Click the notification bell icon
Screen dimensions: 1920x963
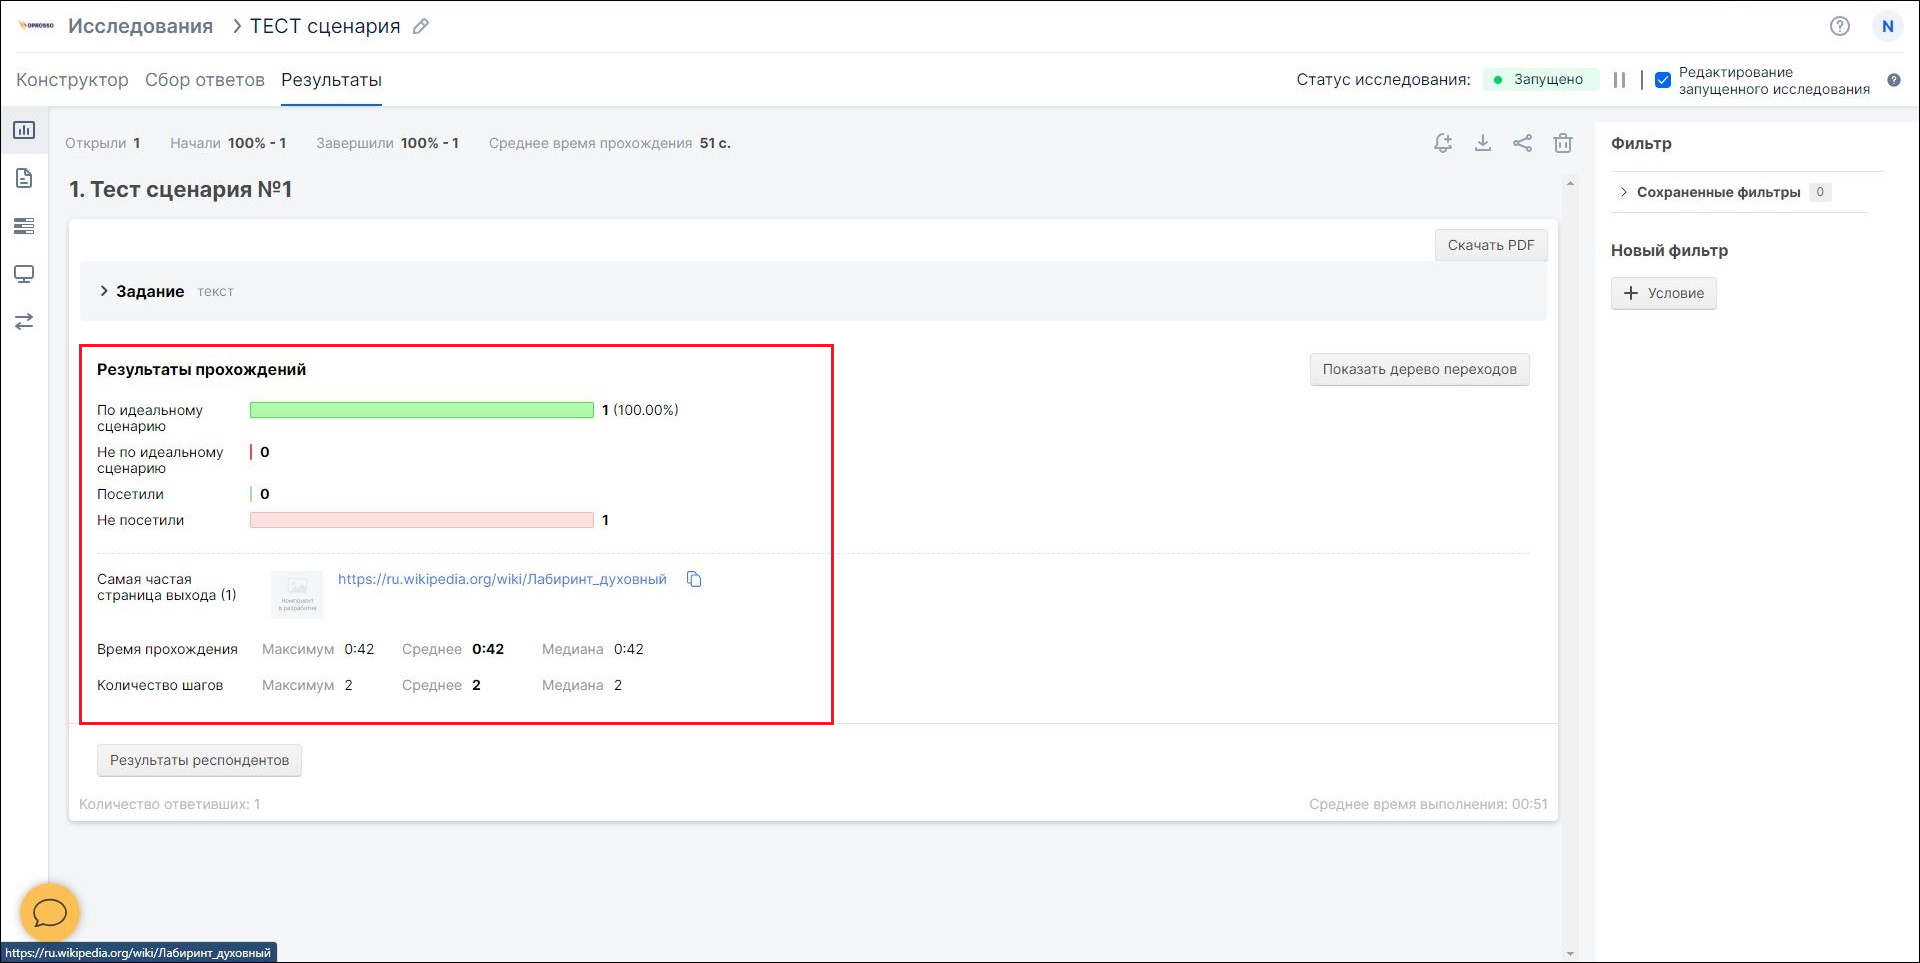pos(1442,143)
